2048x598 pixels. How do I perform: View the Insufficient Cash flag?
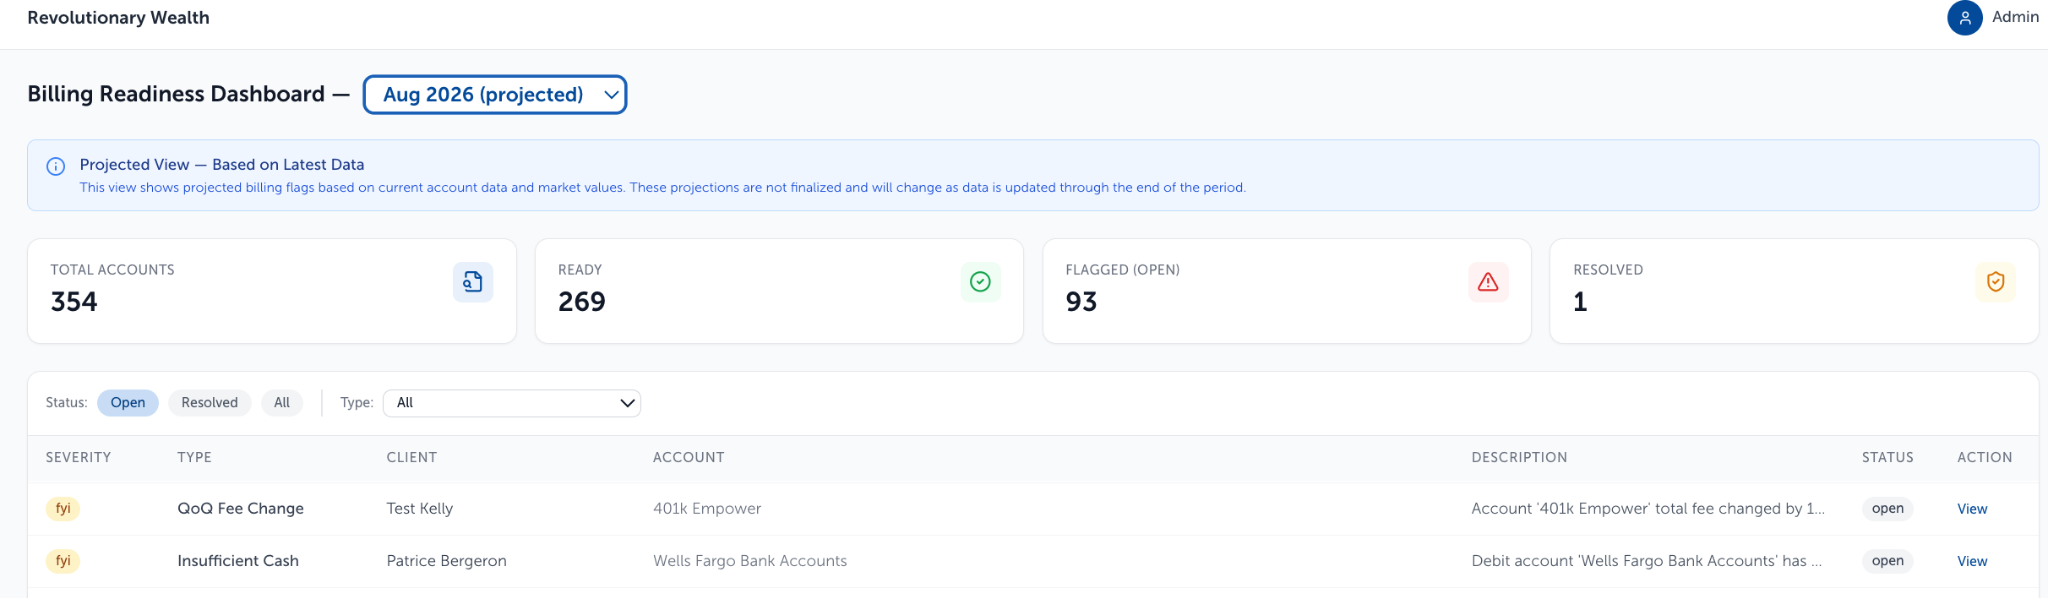1972,561
